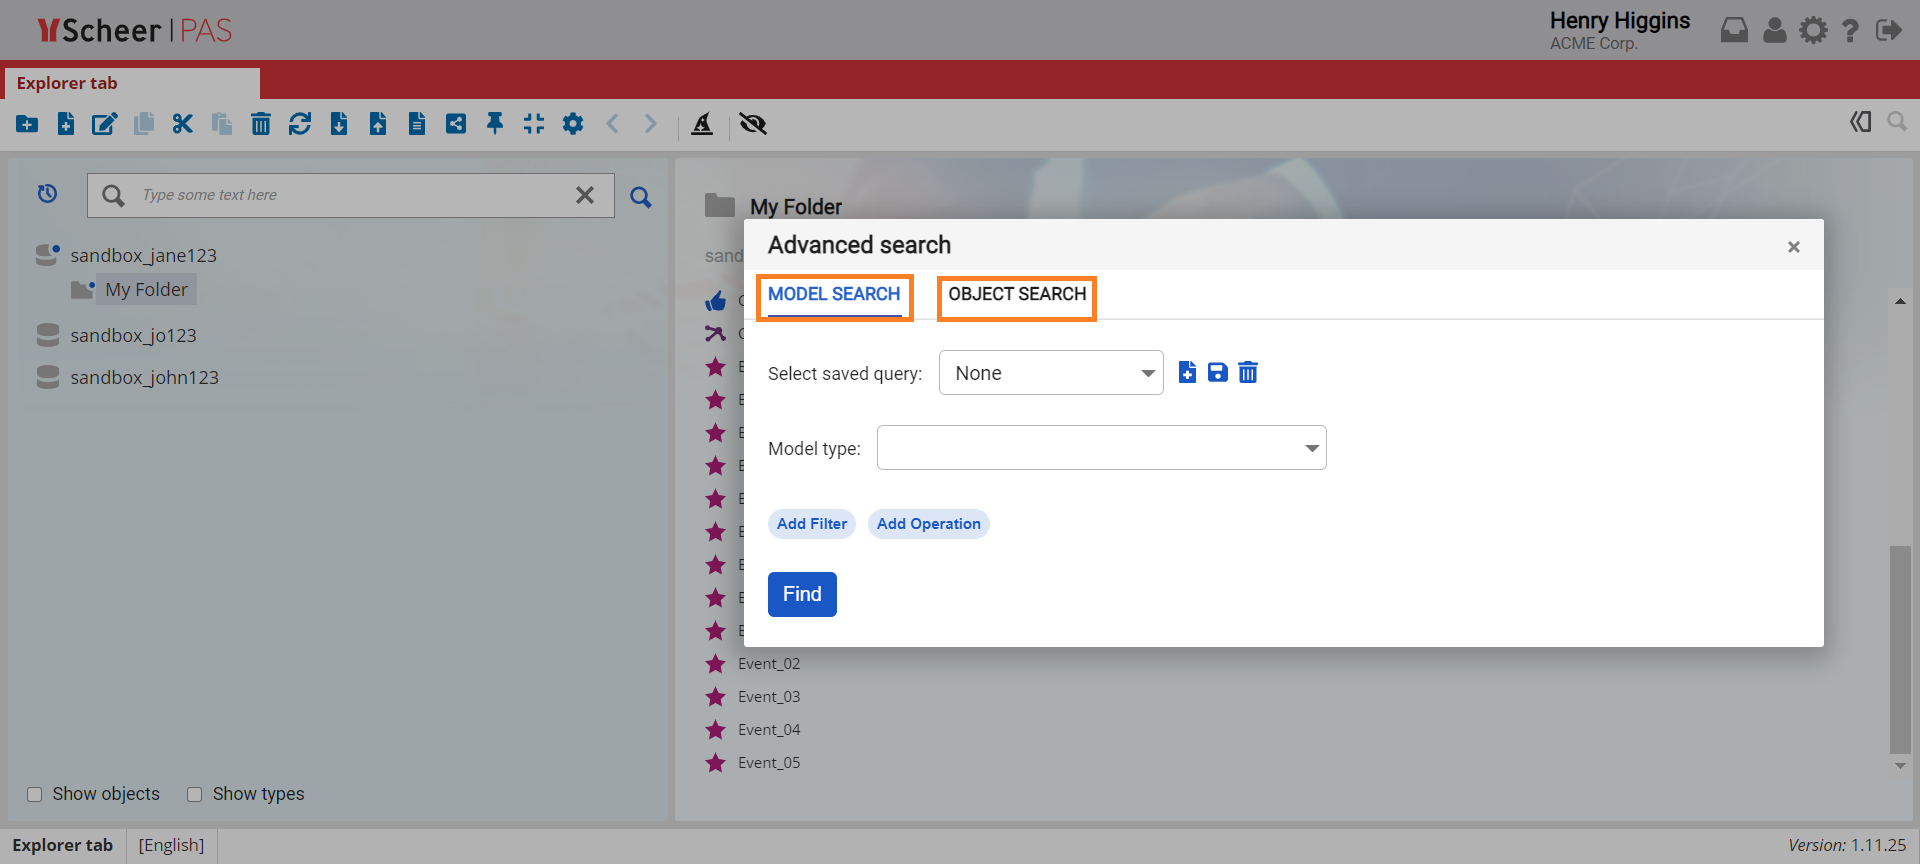This screenshot has height=864, width=1920.
Task: Open the settings gear in the header
Action: pyautogui.click(x=1813, y=31)
